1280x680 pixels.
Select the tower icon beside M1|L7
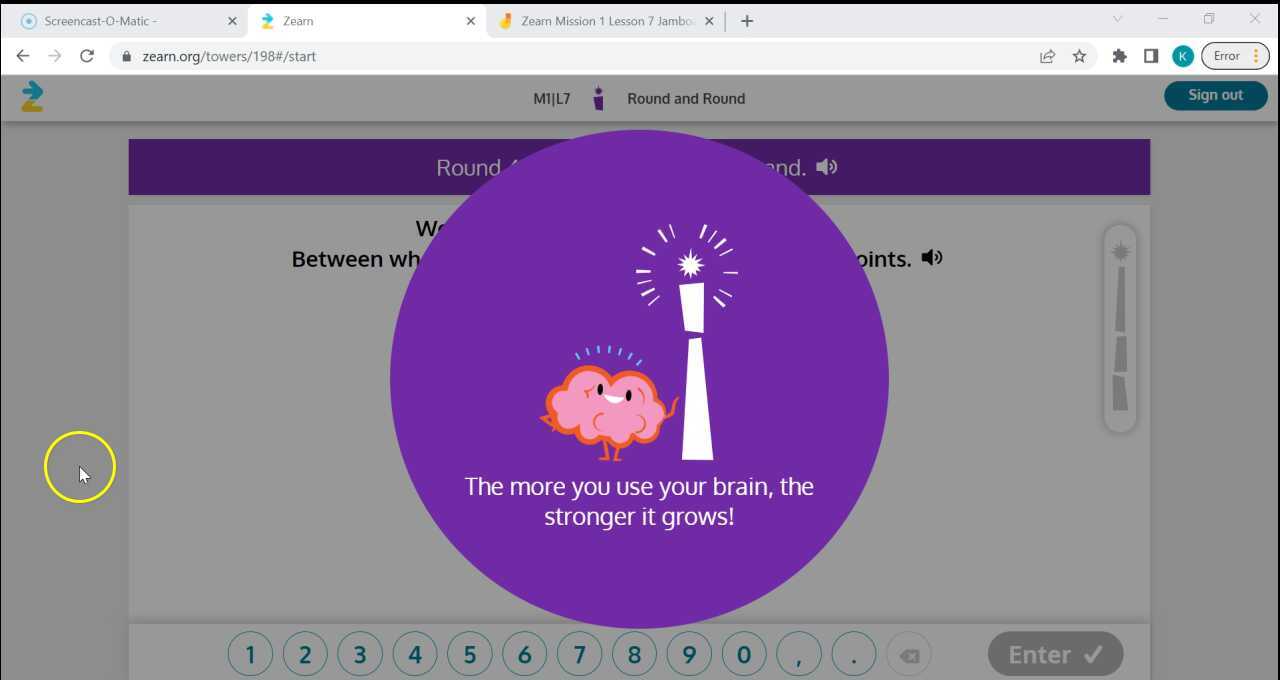coord(598,98)
